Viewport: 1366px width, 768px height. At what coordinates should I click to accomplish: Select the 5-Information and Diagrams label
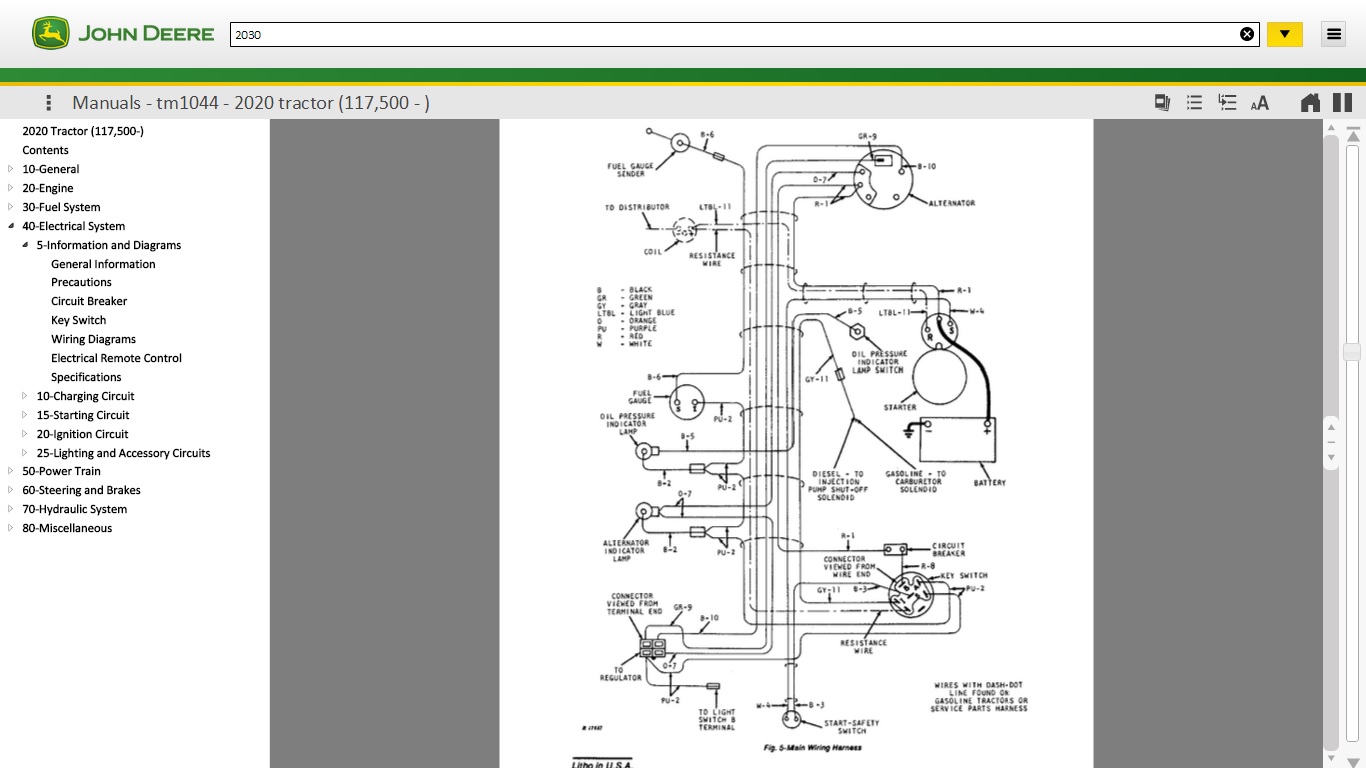[109, 245]
